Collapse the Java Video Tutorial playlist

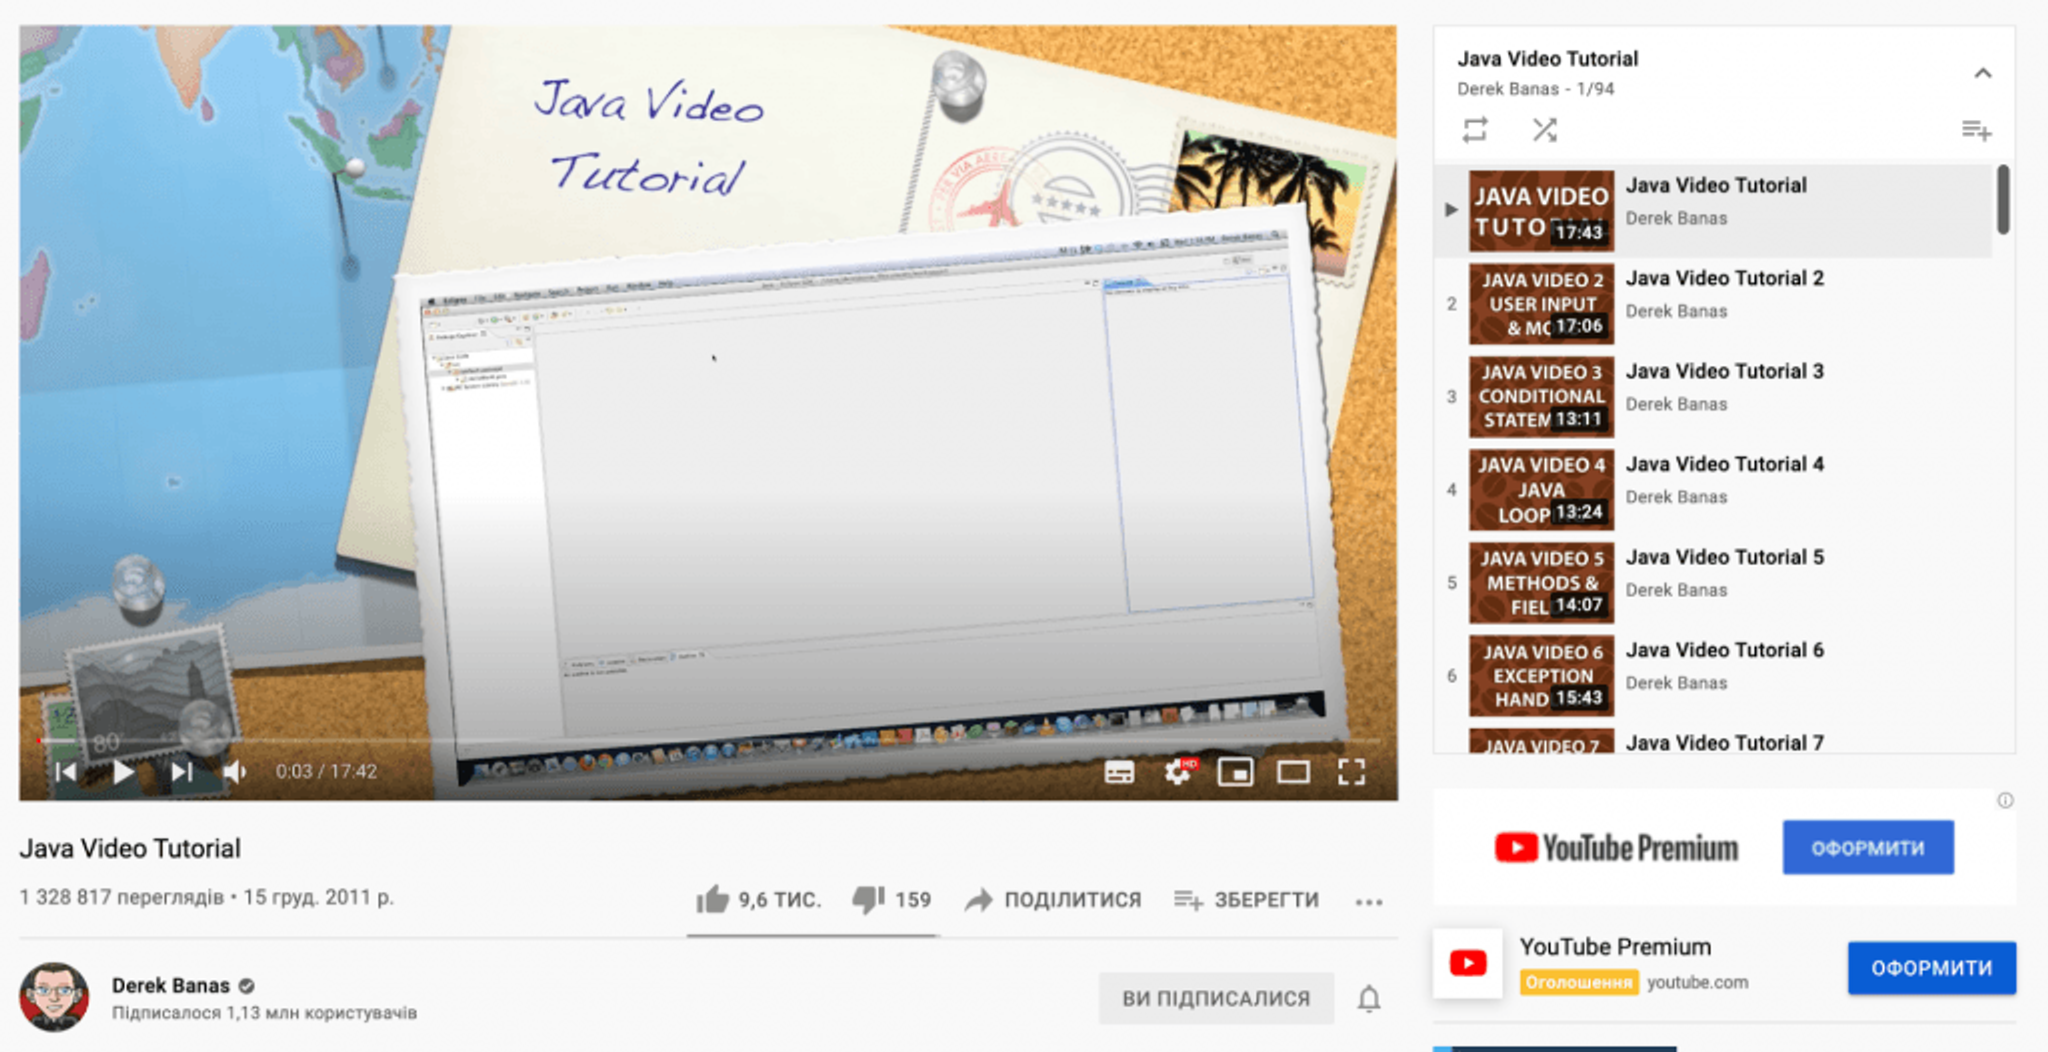click(x=1982, y=73)
